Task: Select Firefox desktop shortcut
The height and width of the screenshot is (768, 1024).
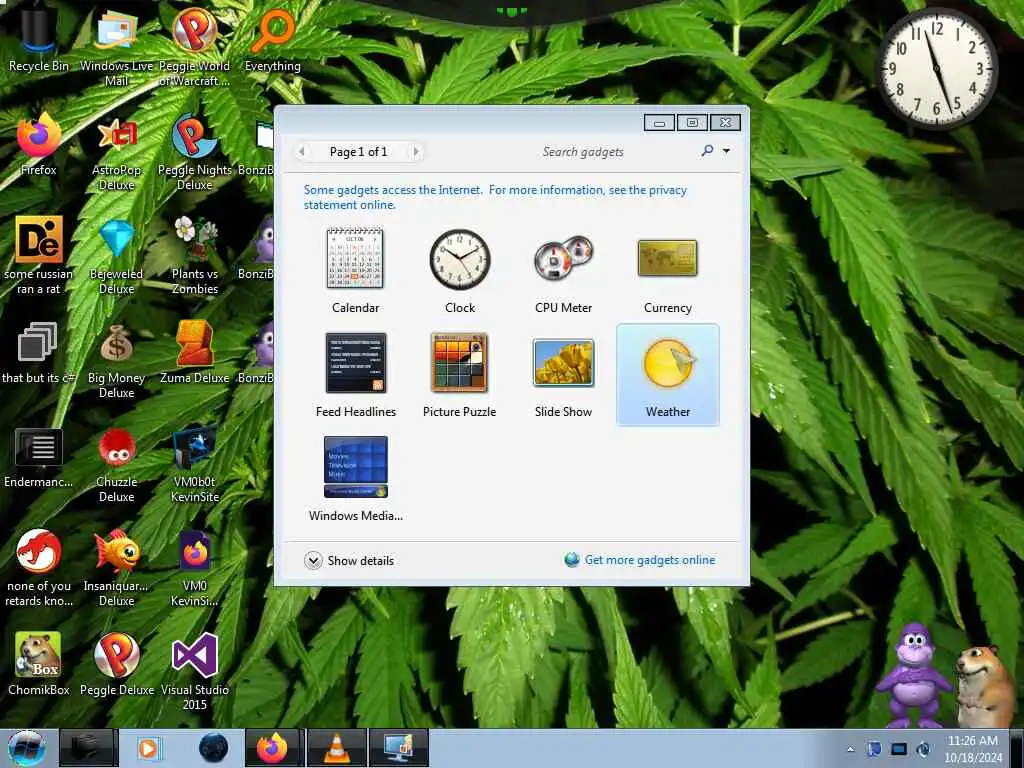Action: (39, 144)
